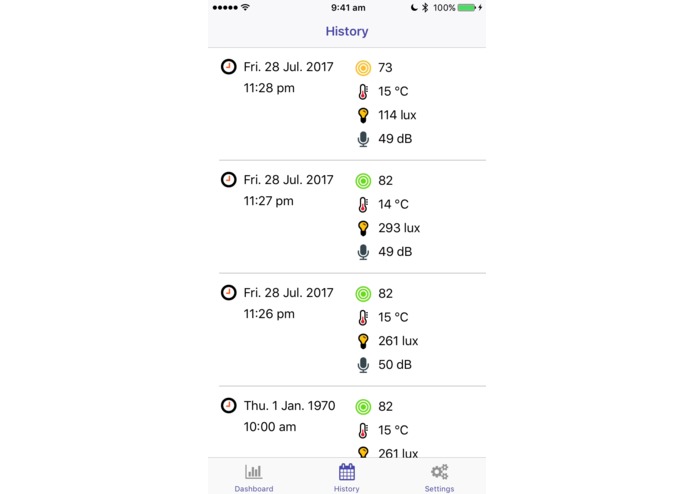Tap the light bulb icon beside 293 lux
The height and width of the screenshot is (494, 695).
point(363,228)
